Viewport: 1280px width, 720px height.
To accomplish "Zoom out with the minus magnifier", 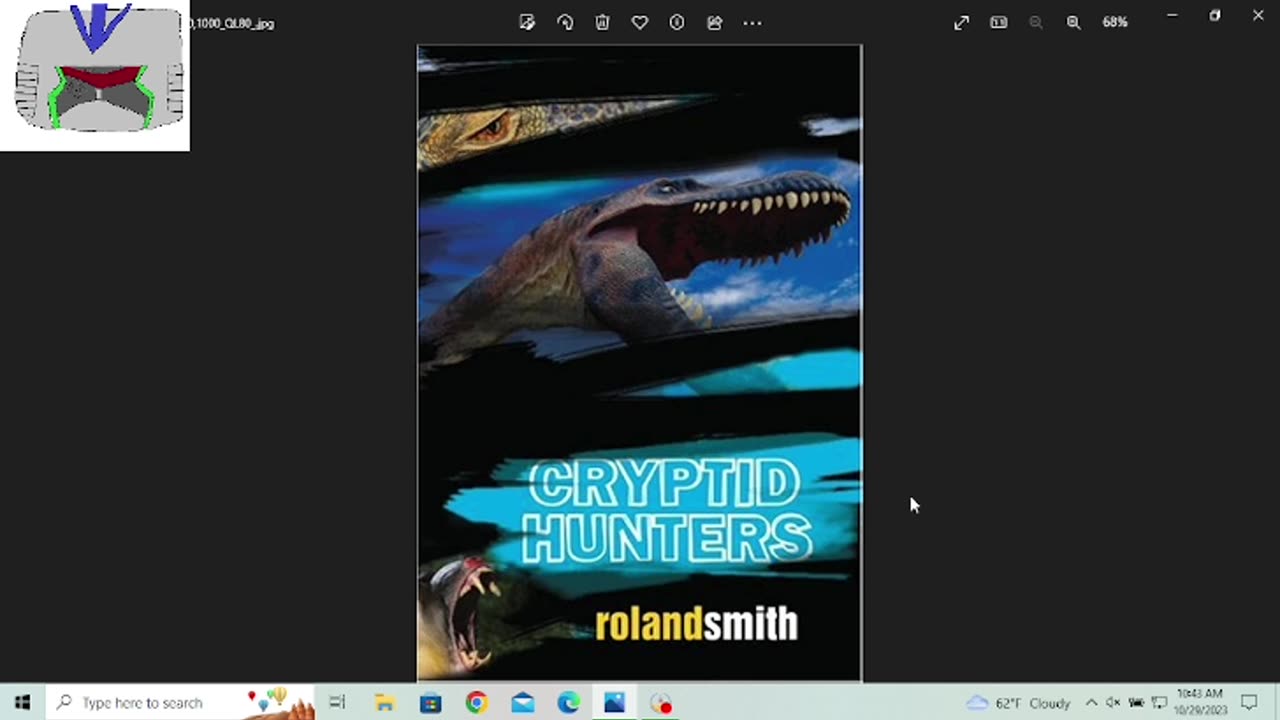I will point(1036,22).
